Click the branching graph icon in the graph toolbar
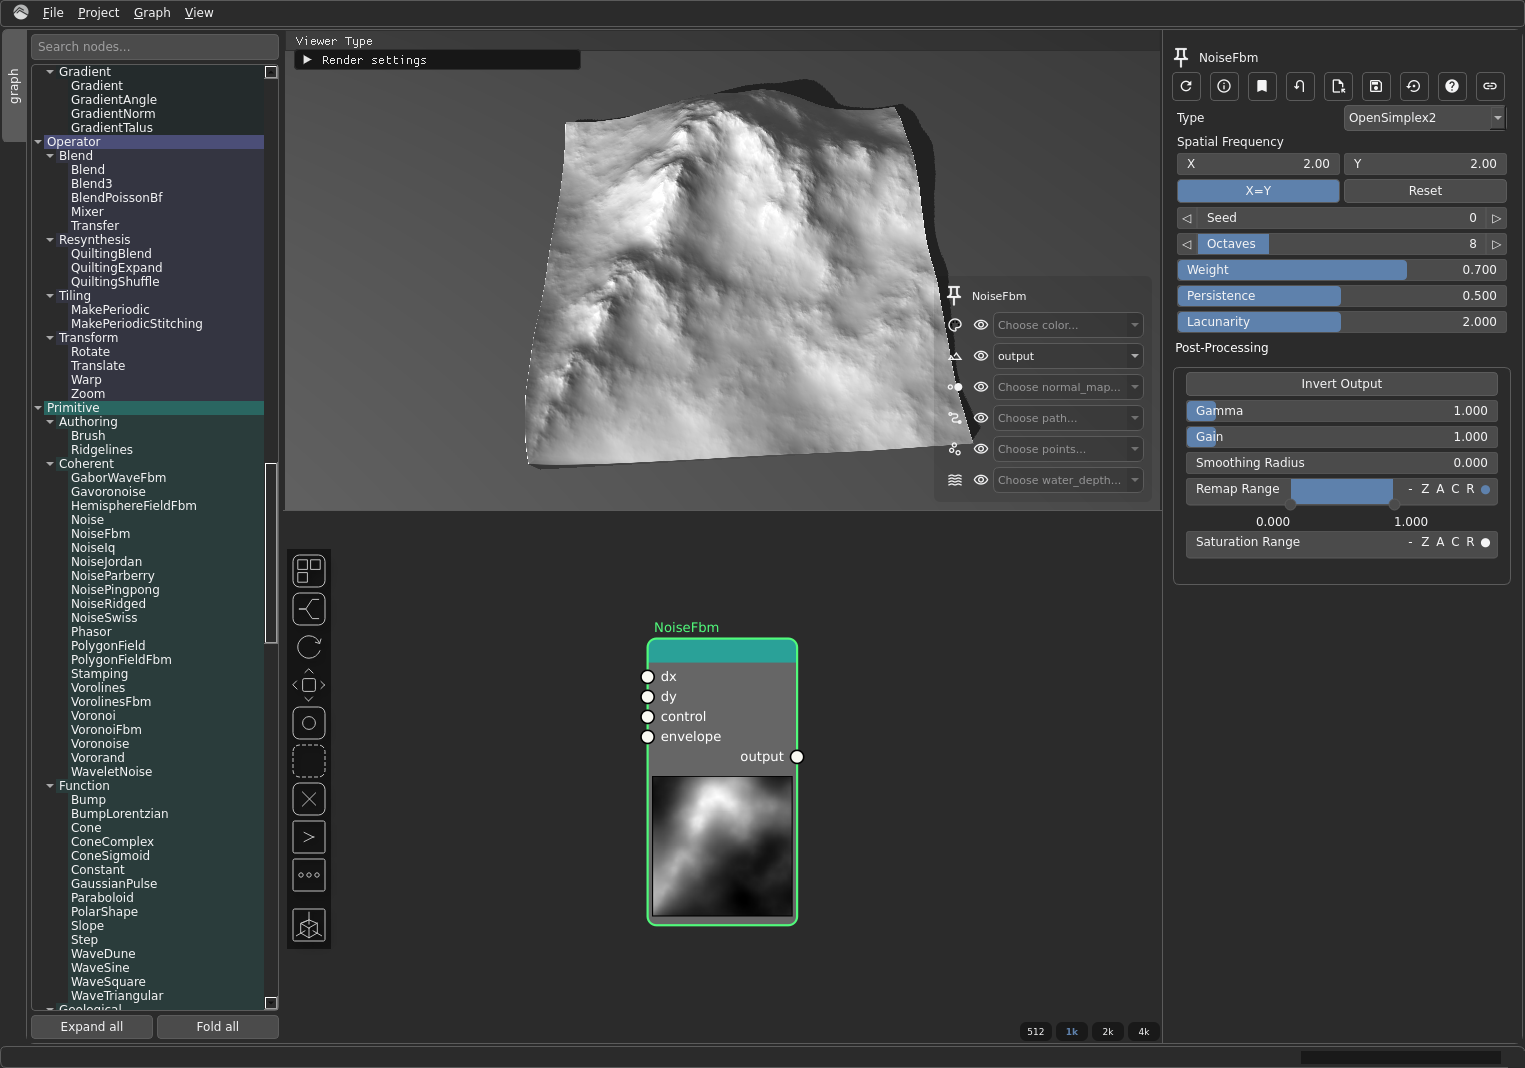The height and width of the screenshot is (1068, 1525). pos(309,609)
